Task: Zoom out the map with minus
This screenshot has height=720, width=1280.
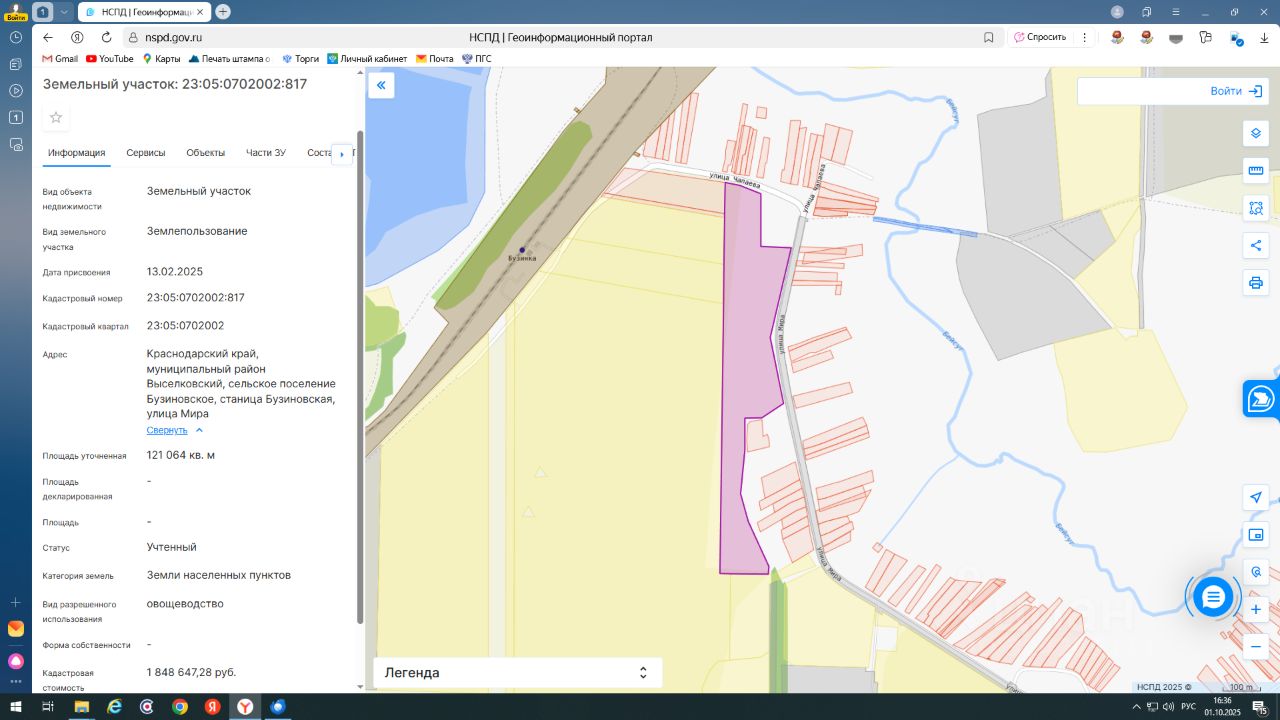Action: click(1256, 646)
